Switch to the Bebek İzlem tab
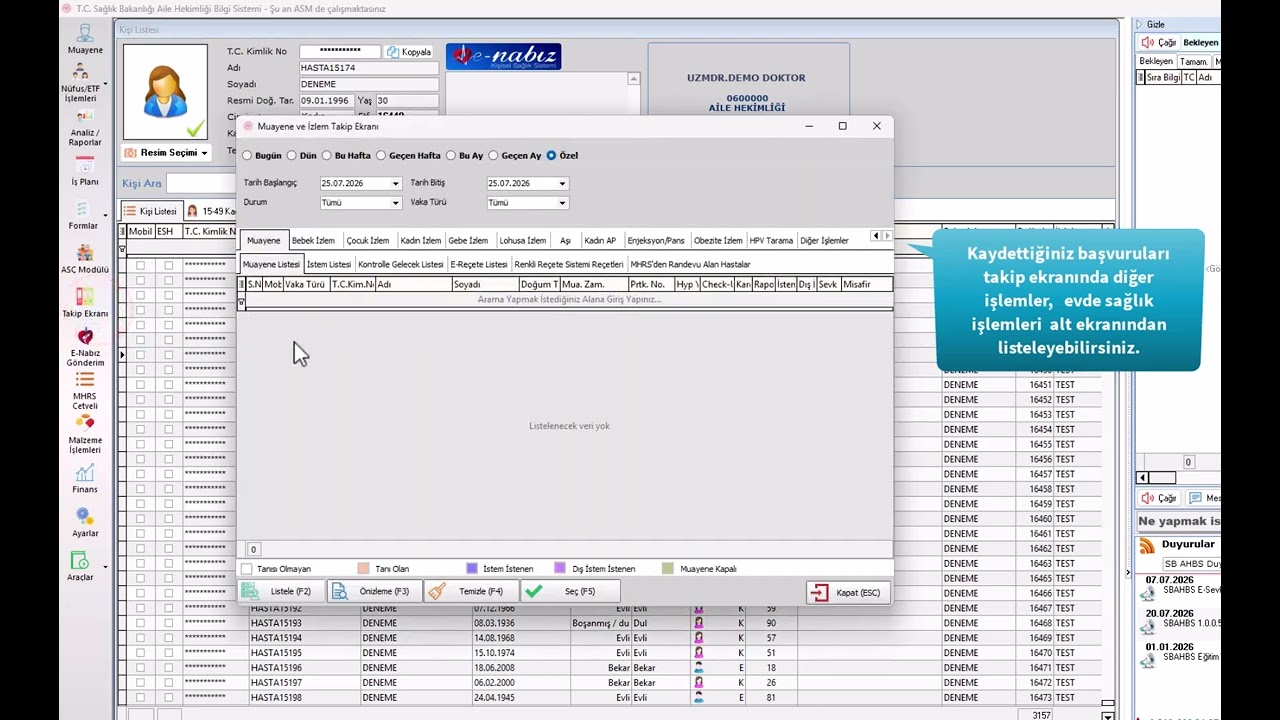 pos(313,241)
